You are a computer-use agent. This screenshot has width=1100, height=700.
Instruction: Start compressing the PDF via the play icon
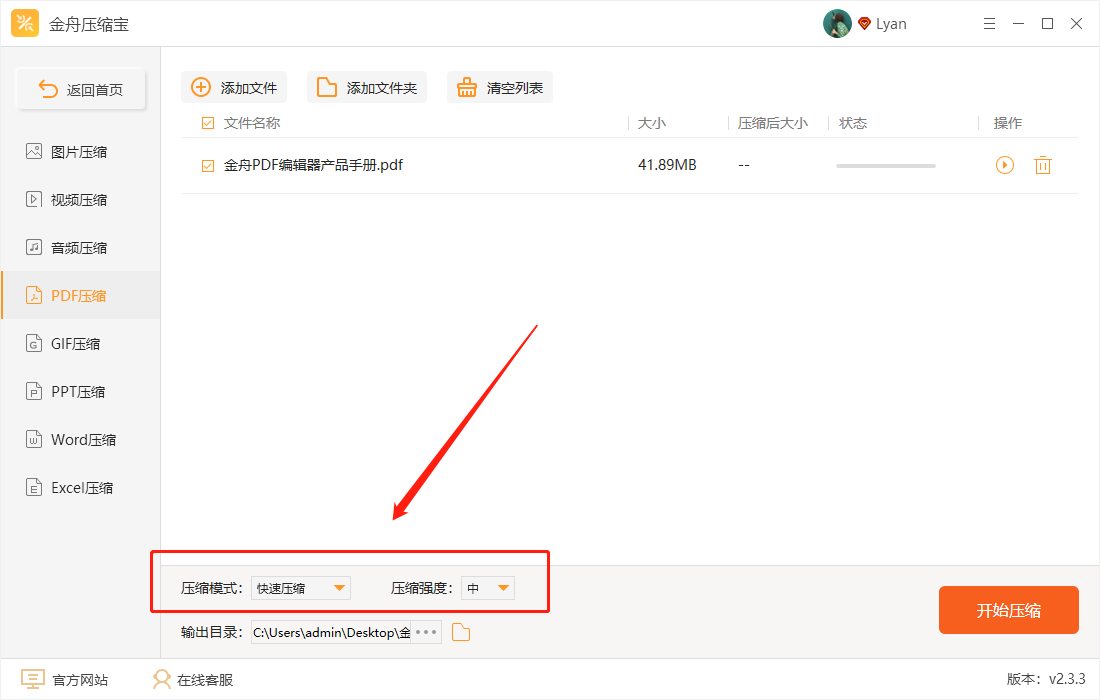[x=1004, y=165]
